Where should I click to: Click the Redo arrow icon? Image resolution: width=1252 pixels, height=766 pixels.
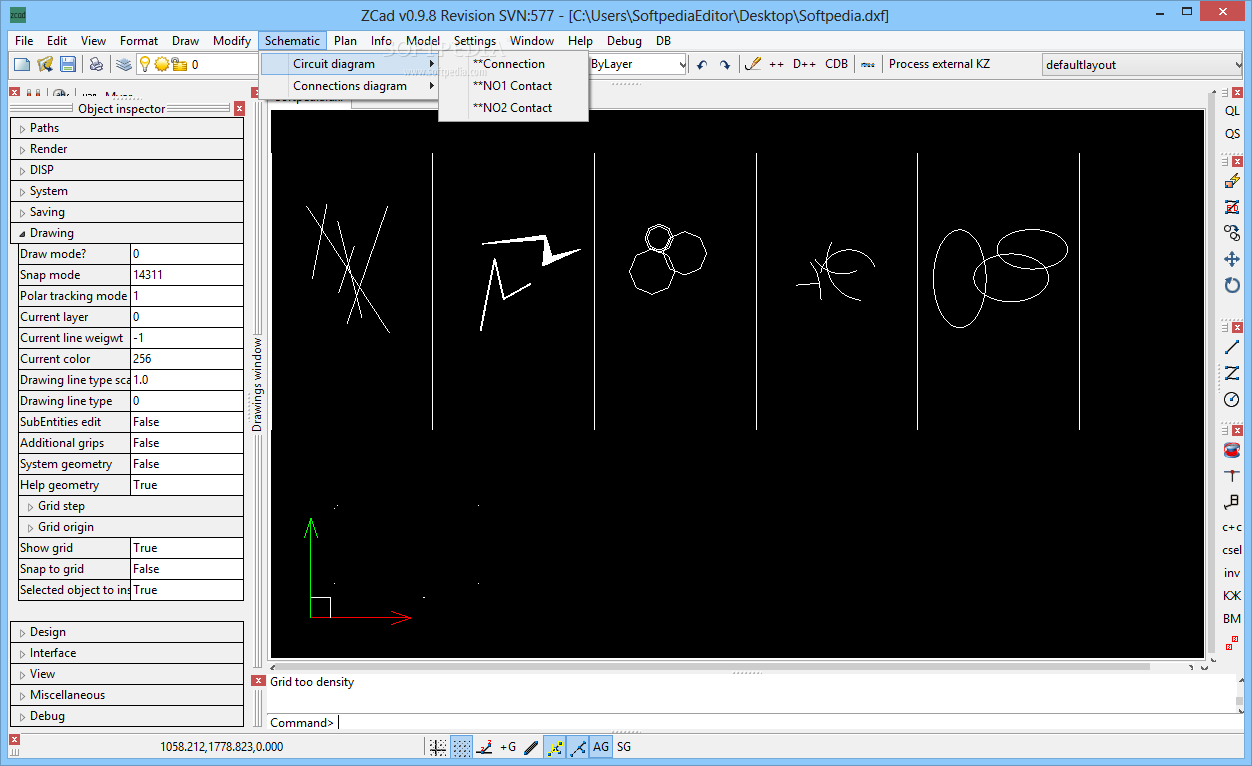(725, 64)
